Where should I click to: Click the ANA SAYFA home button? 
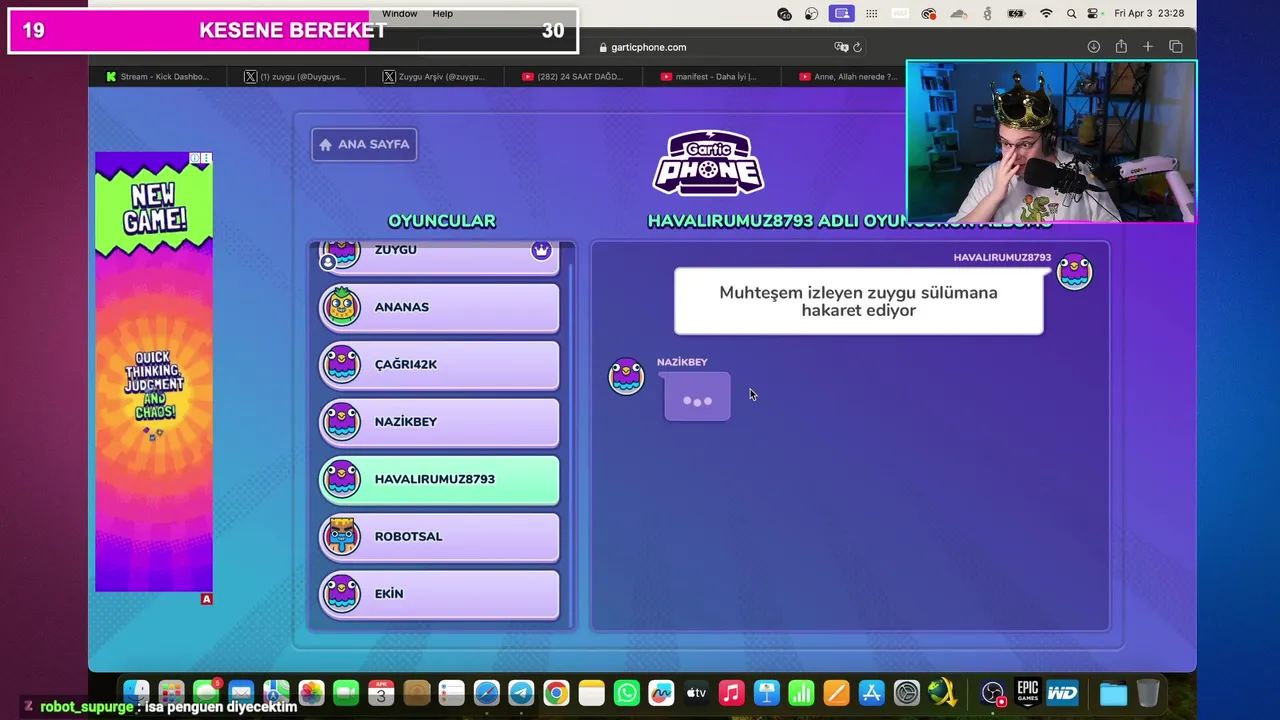(x=364, y=144)
